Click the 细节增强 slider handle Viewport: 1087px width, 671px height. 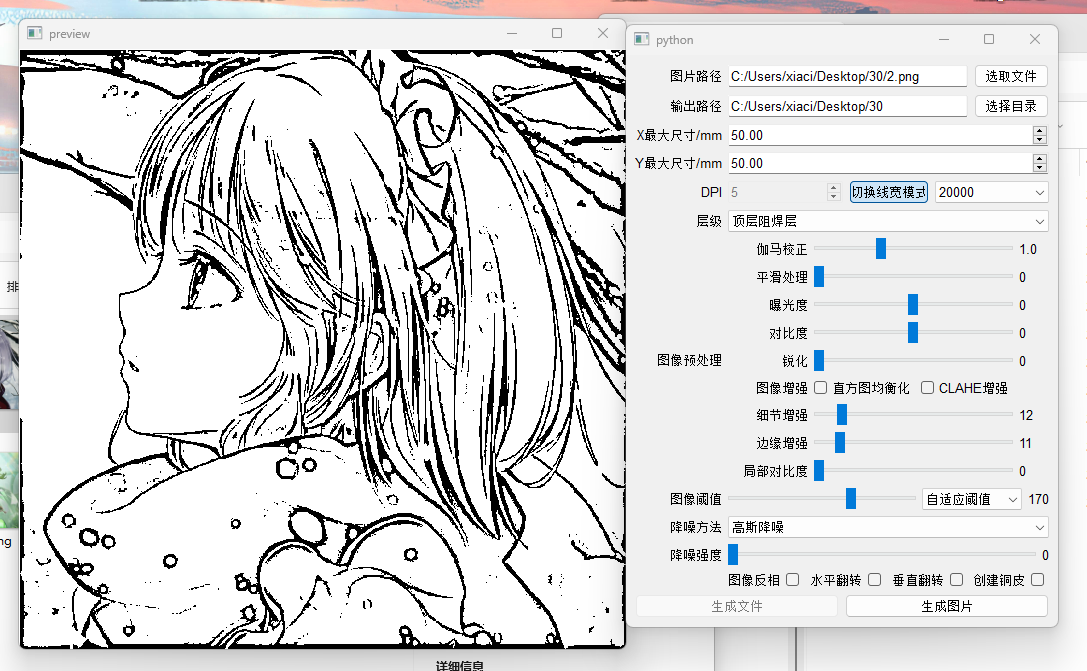point(842,415)
